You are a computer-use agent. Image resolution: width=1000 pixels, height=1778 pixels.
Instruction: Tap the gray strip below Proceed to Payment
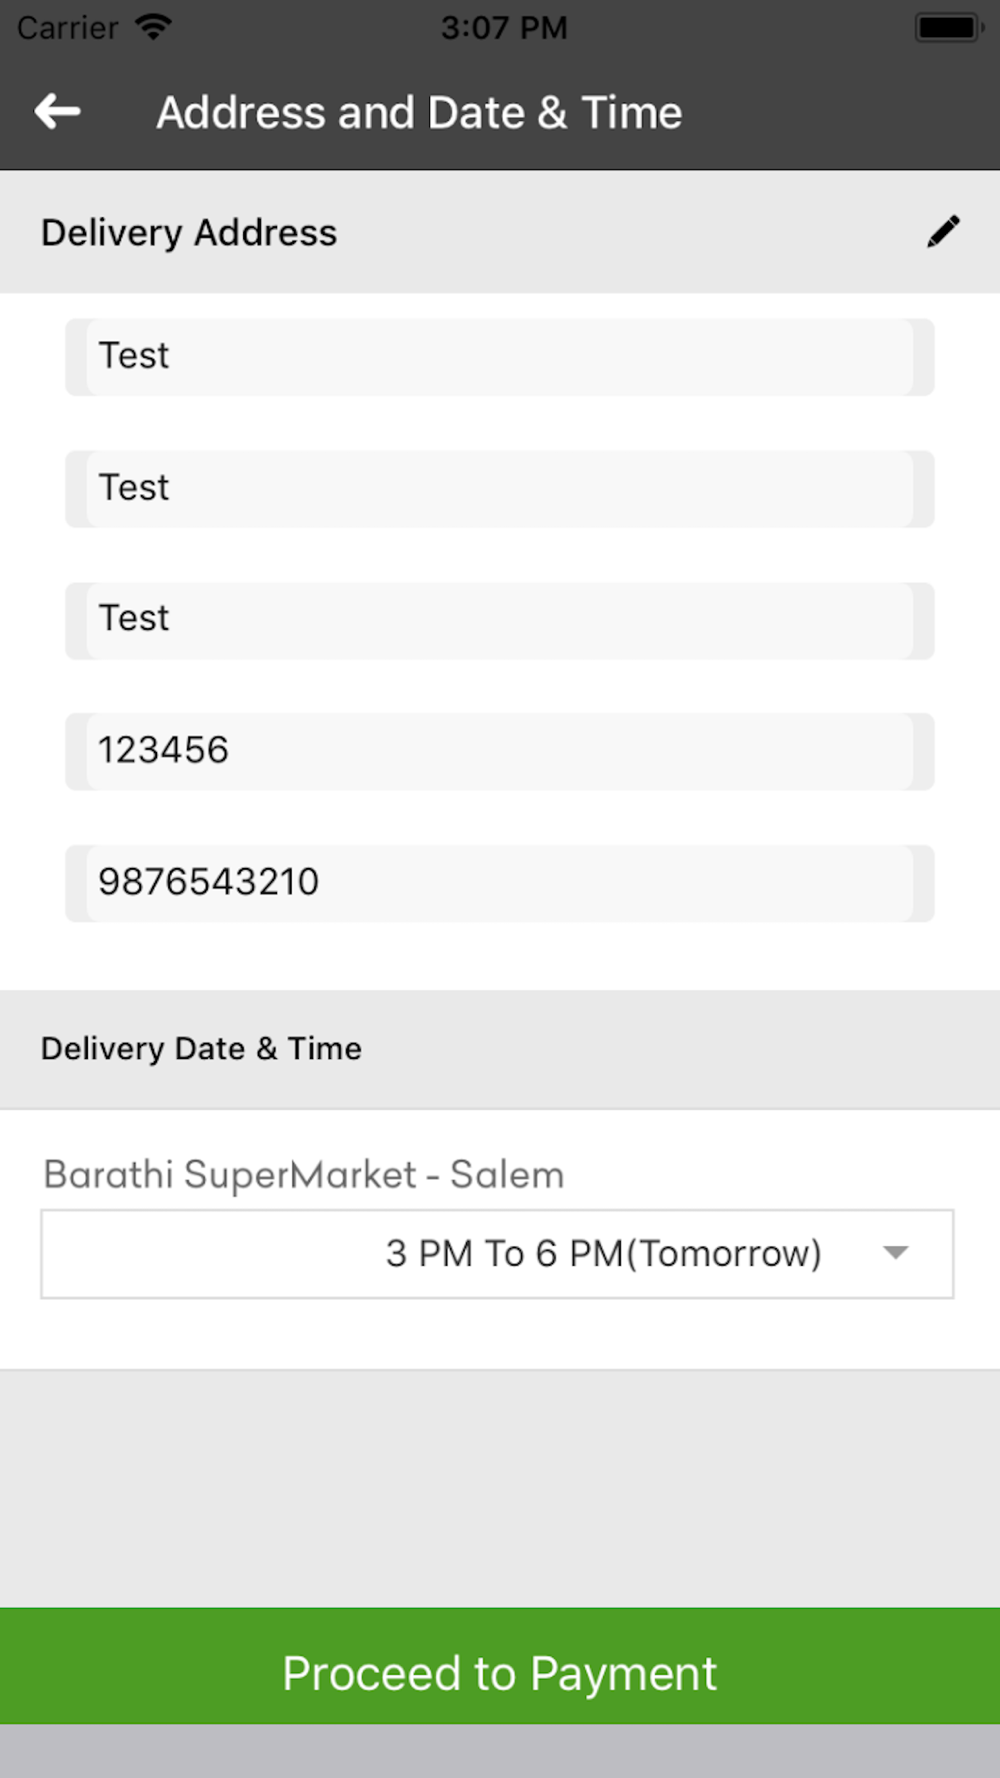pos(500,1751)
